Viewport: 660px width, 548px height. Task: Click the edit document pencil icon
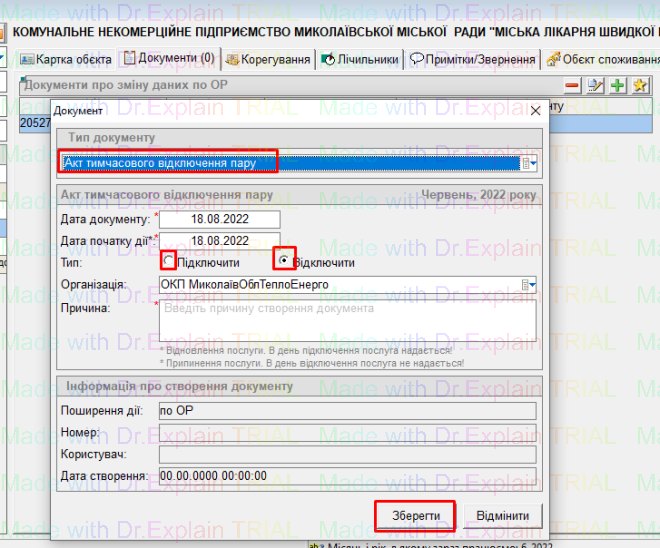596,85
